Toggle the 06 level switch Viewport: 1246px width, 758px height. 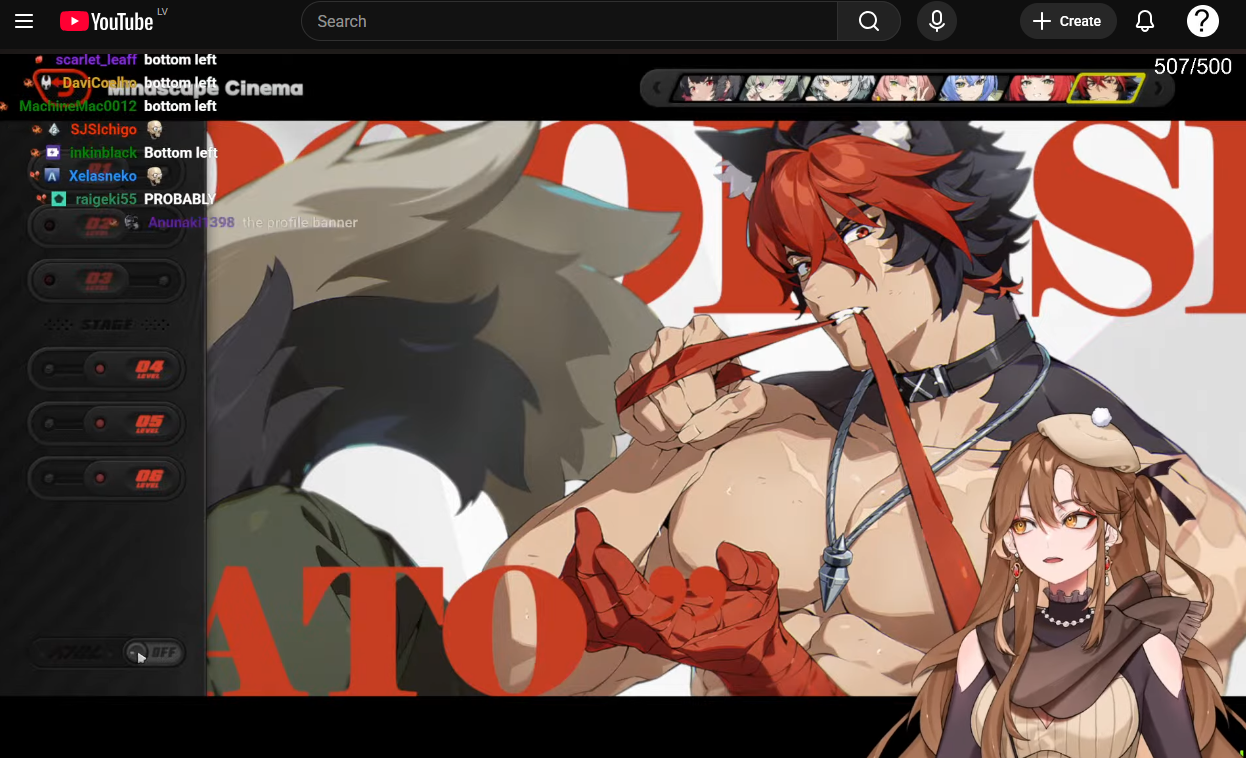(x=106, y=478)
